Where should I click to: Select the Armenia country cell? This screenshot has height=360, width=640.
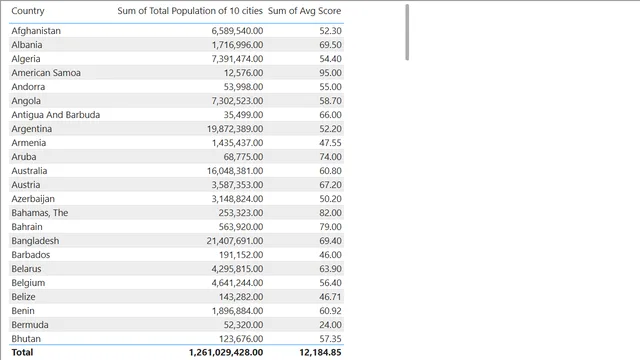pos(29,143)
